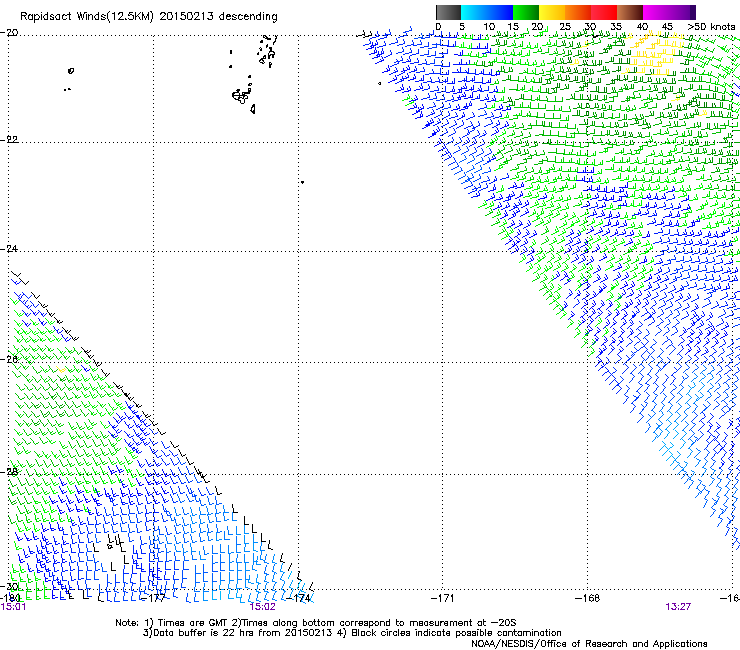The image size is (740, 650).
Task: Click the '-177' longitude axis label
Action: pyautogui.click(x=154, y=598)
